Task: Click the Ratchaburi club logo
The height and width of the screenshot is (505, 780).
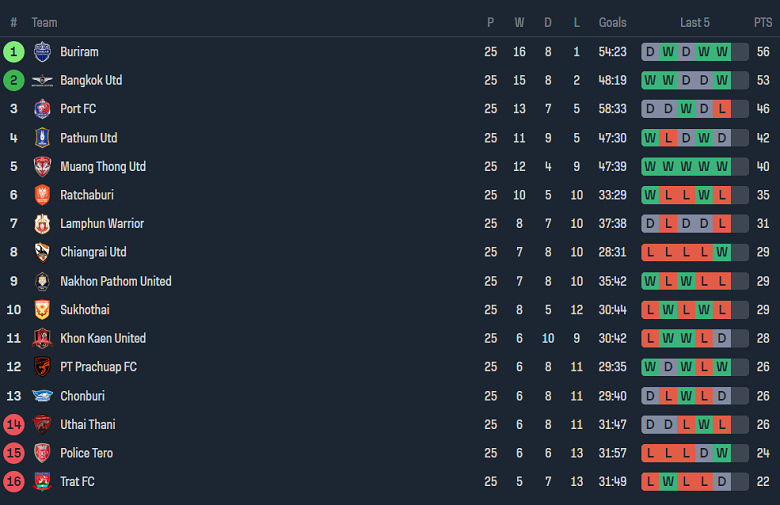Action: coord(42,195)
